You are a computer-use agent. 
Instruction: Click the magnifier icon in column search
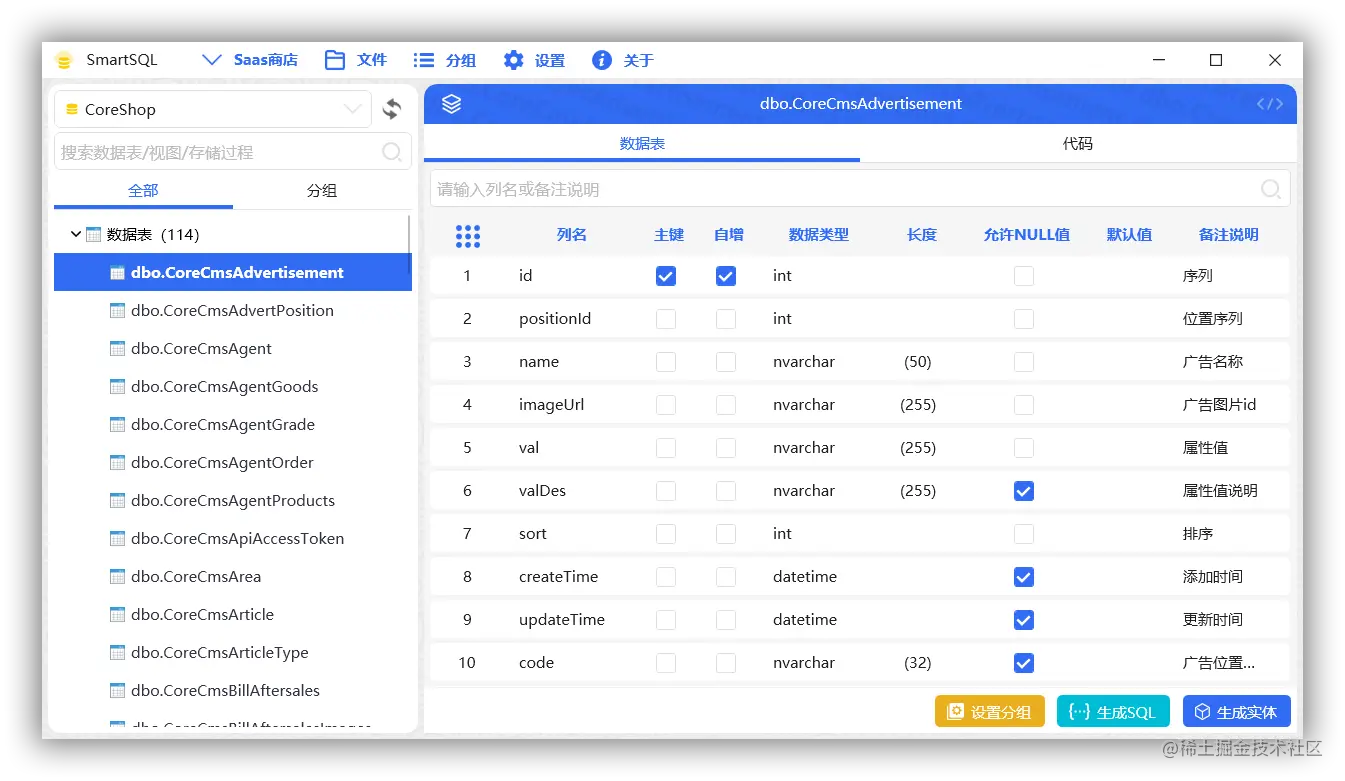coord(1271,189)
